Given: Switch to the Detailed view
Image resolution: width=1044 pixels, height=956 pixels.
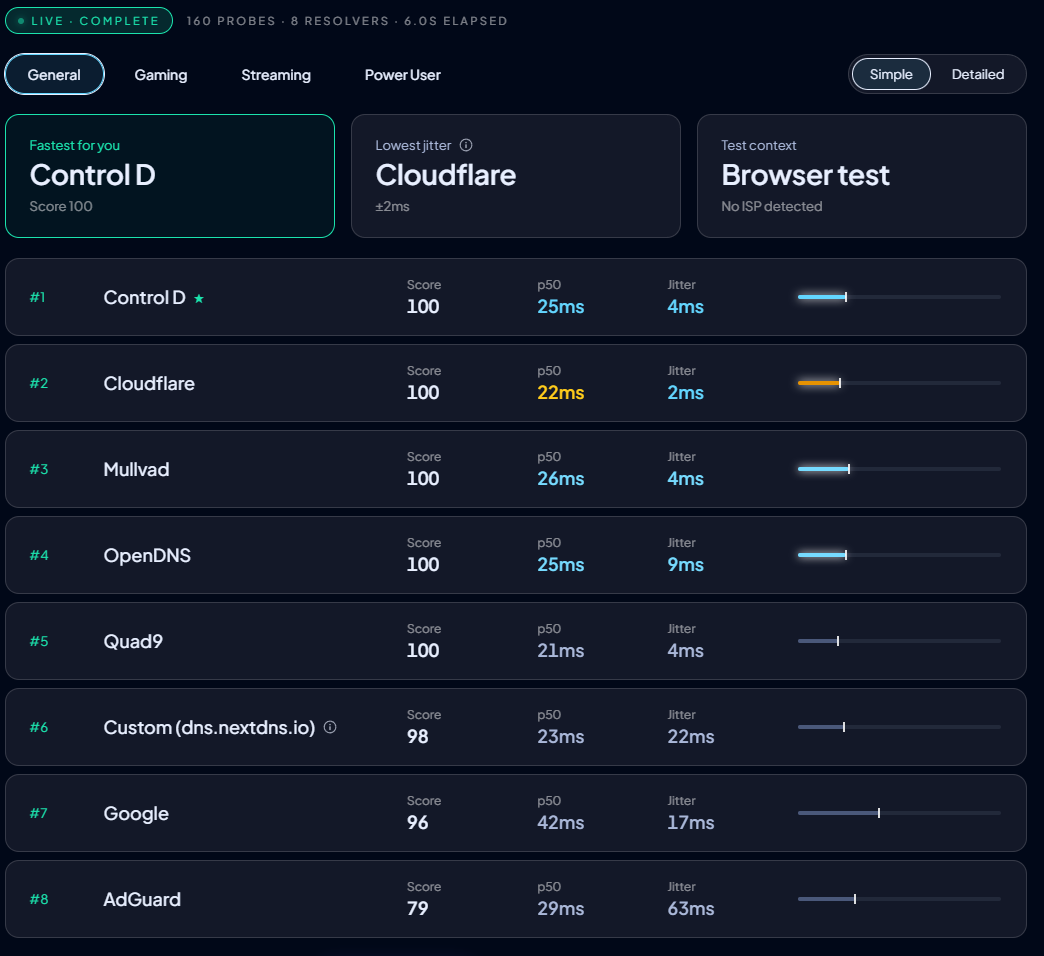Looking at the screenshot, I should click(x=977, y=74).
